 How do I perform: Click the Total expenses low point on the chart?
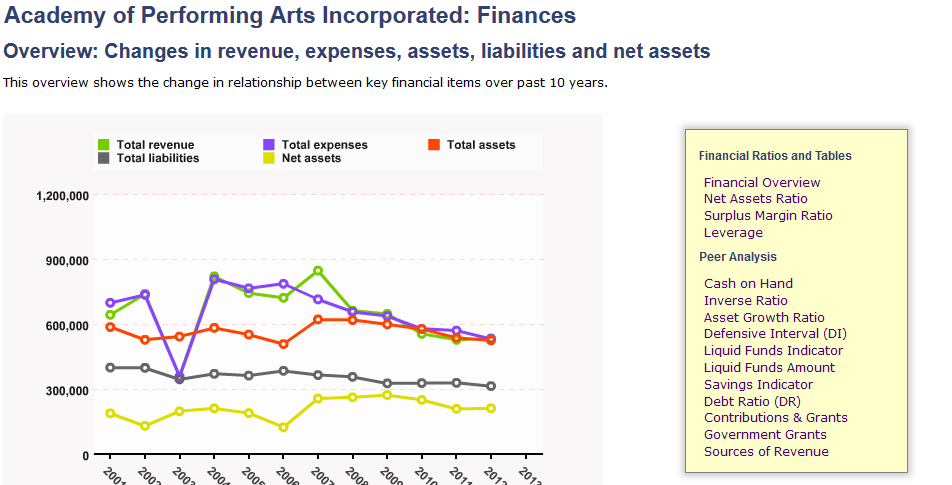[x=179, y=376]
